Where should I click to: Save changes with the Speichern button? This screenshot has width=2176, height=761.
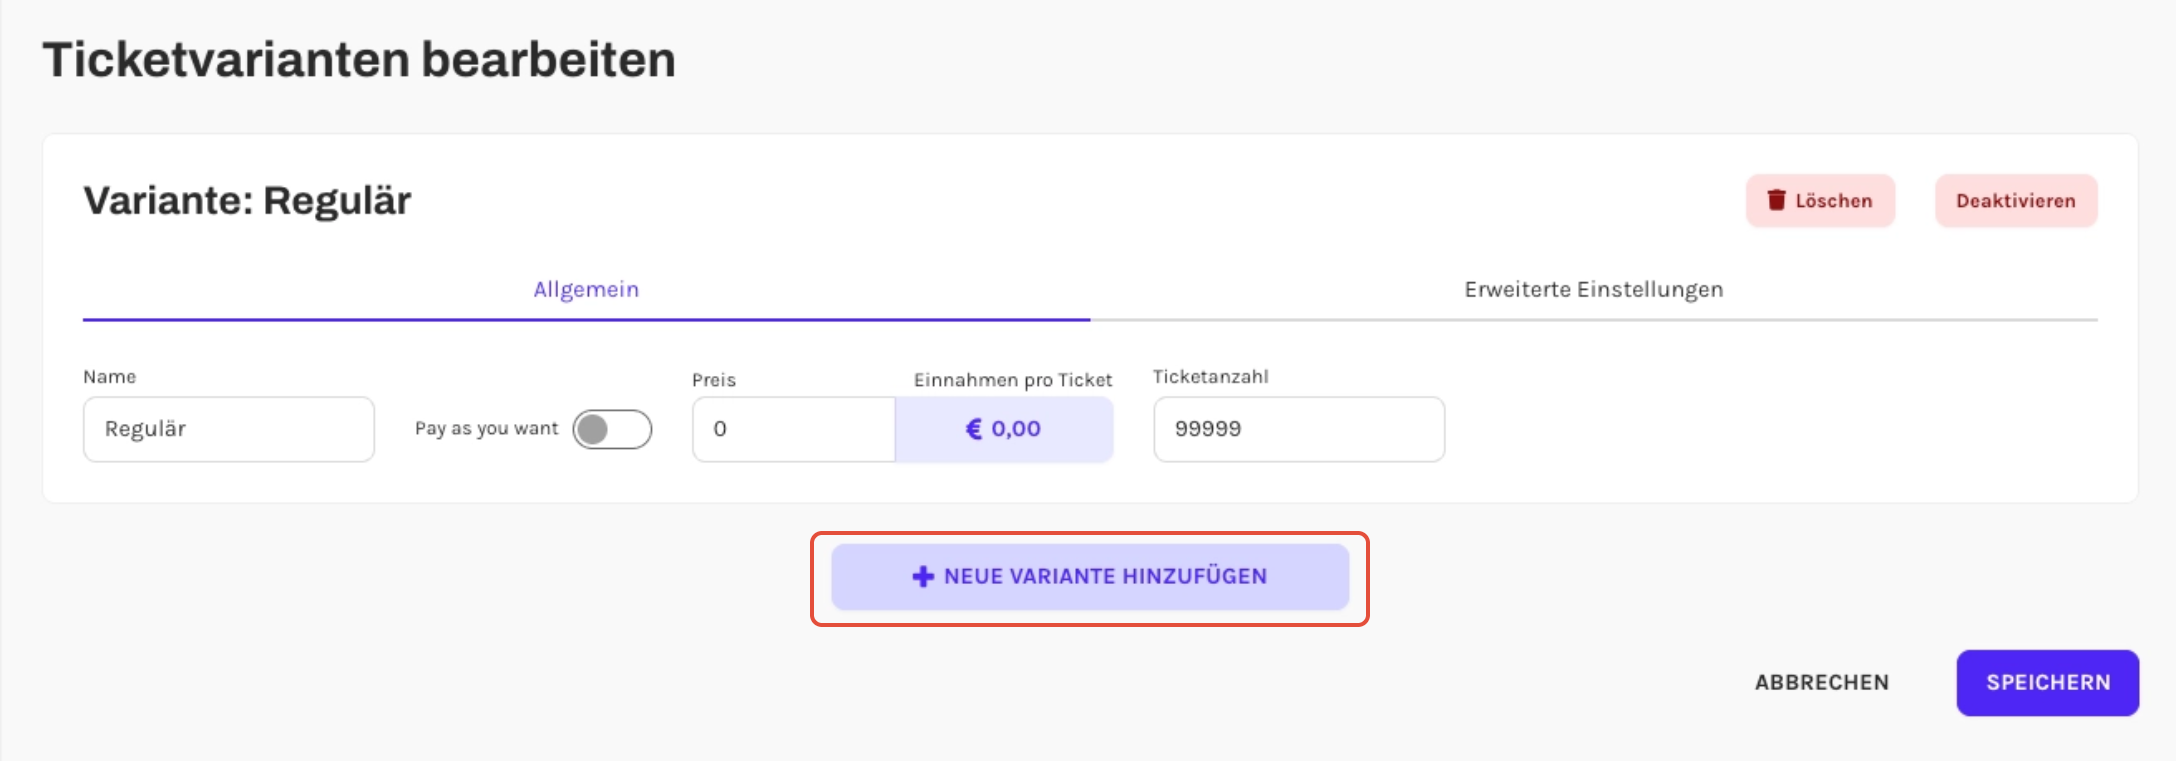[x=2048, y=683]
